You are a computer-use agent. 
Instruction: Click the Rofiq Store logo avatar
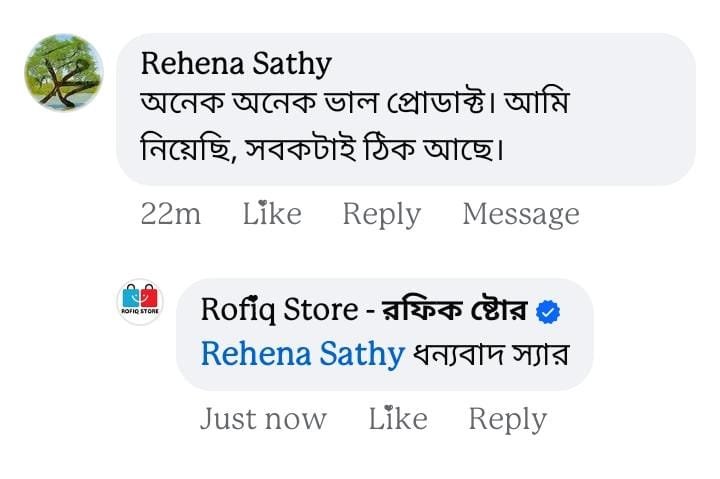[140, 302]
